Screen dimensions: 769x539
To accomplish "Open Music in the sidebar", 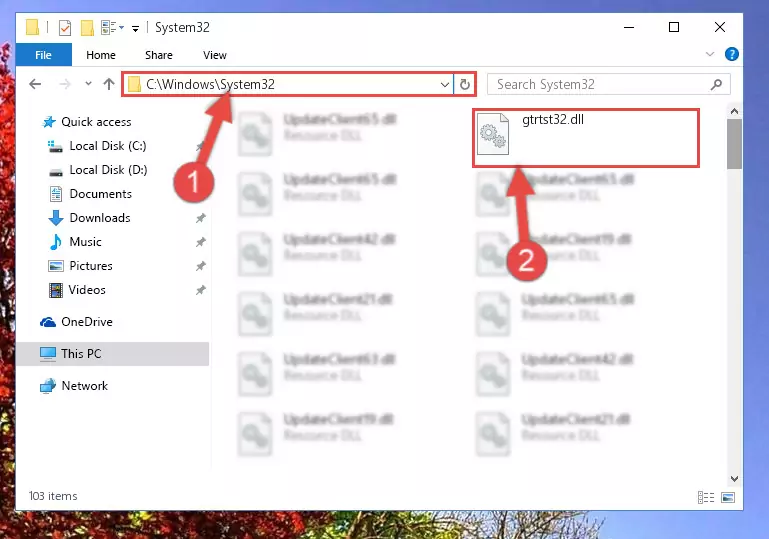I will point(76,242).
